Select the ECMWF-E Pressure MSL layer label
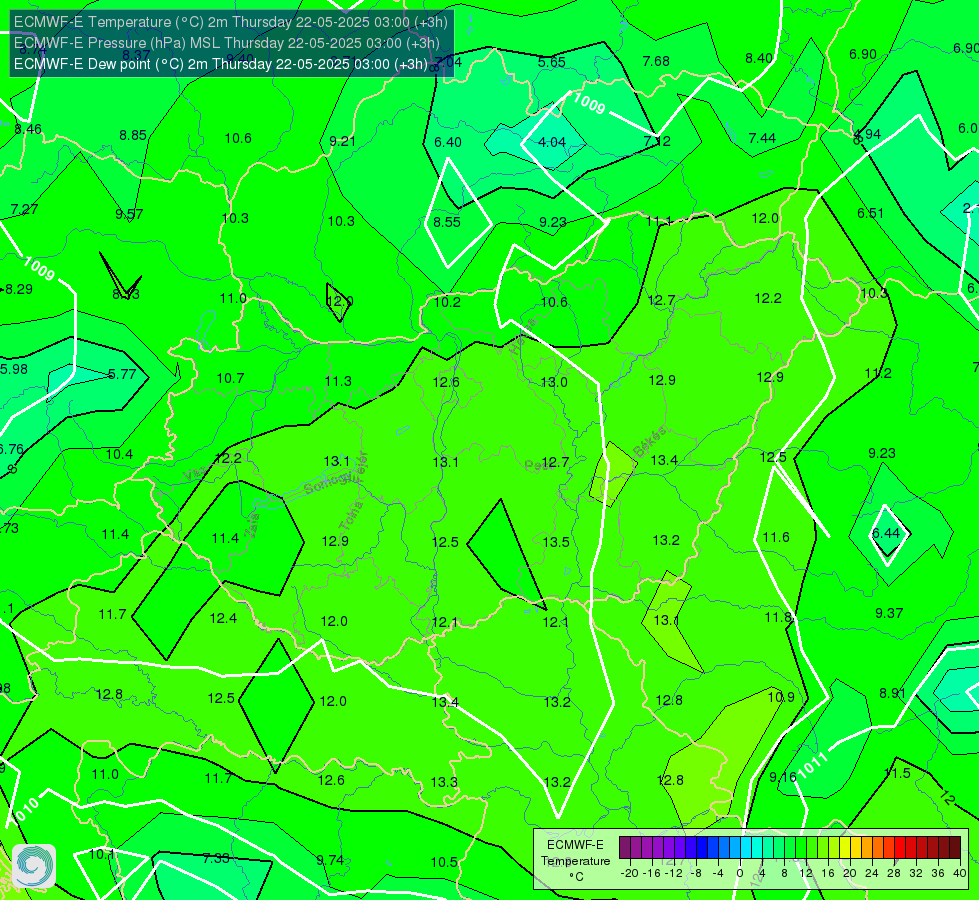979x900 pixels. coord(227,44)
